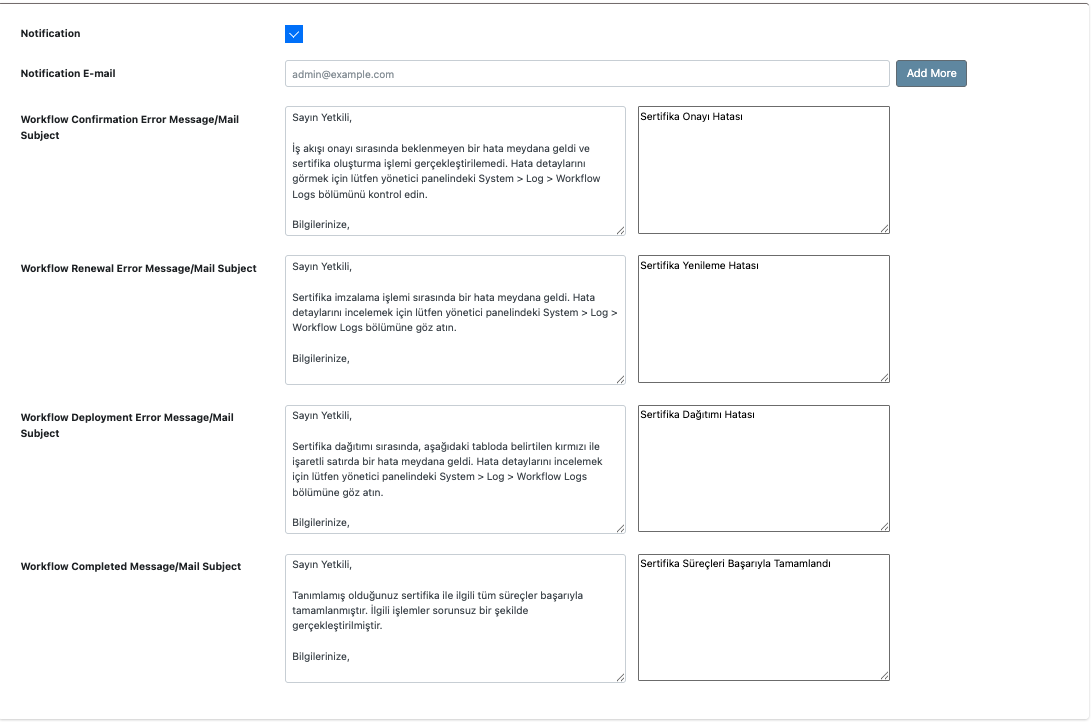The image size is (1091, 722).
Task: Click the resize grip of the renewal message box
Action: click(x=621, y=377)
